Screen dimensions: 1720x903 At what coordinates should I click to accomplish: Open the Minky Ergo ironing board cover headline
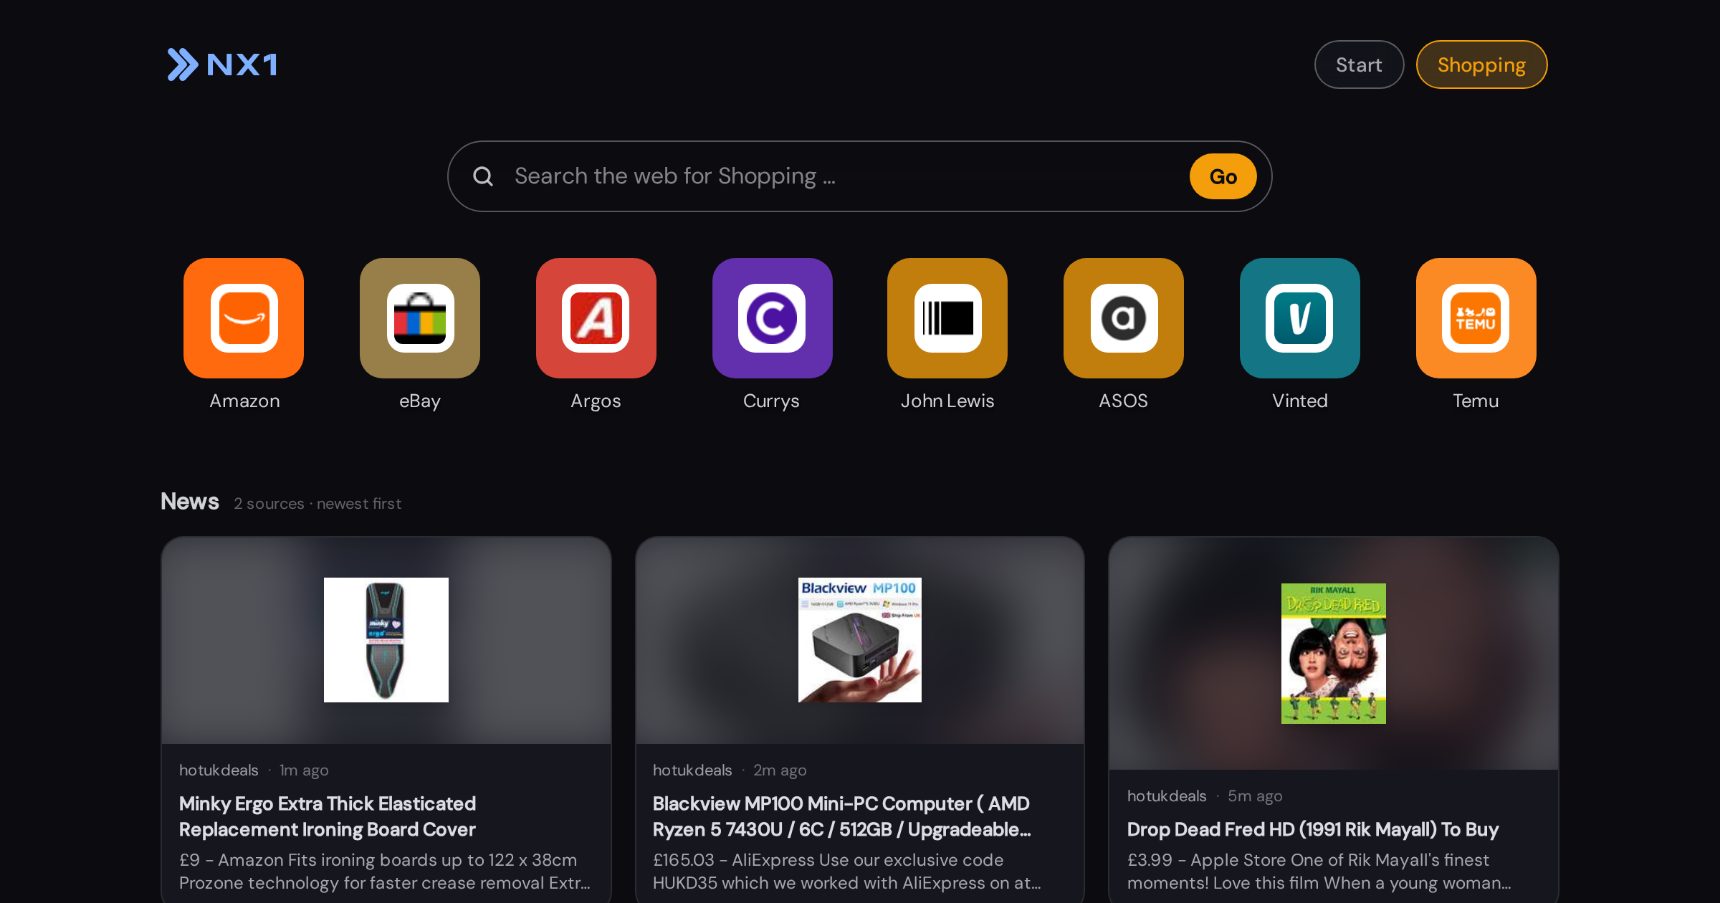click(328, 817)
